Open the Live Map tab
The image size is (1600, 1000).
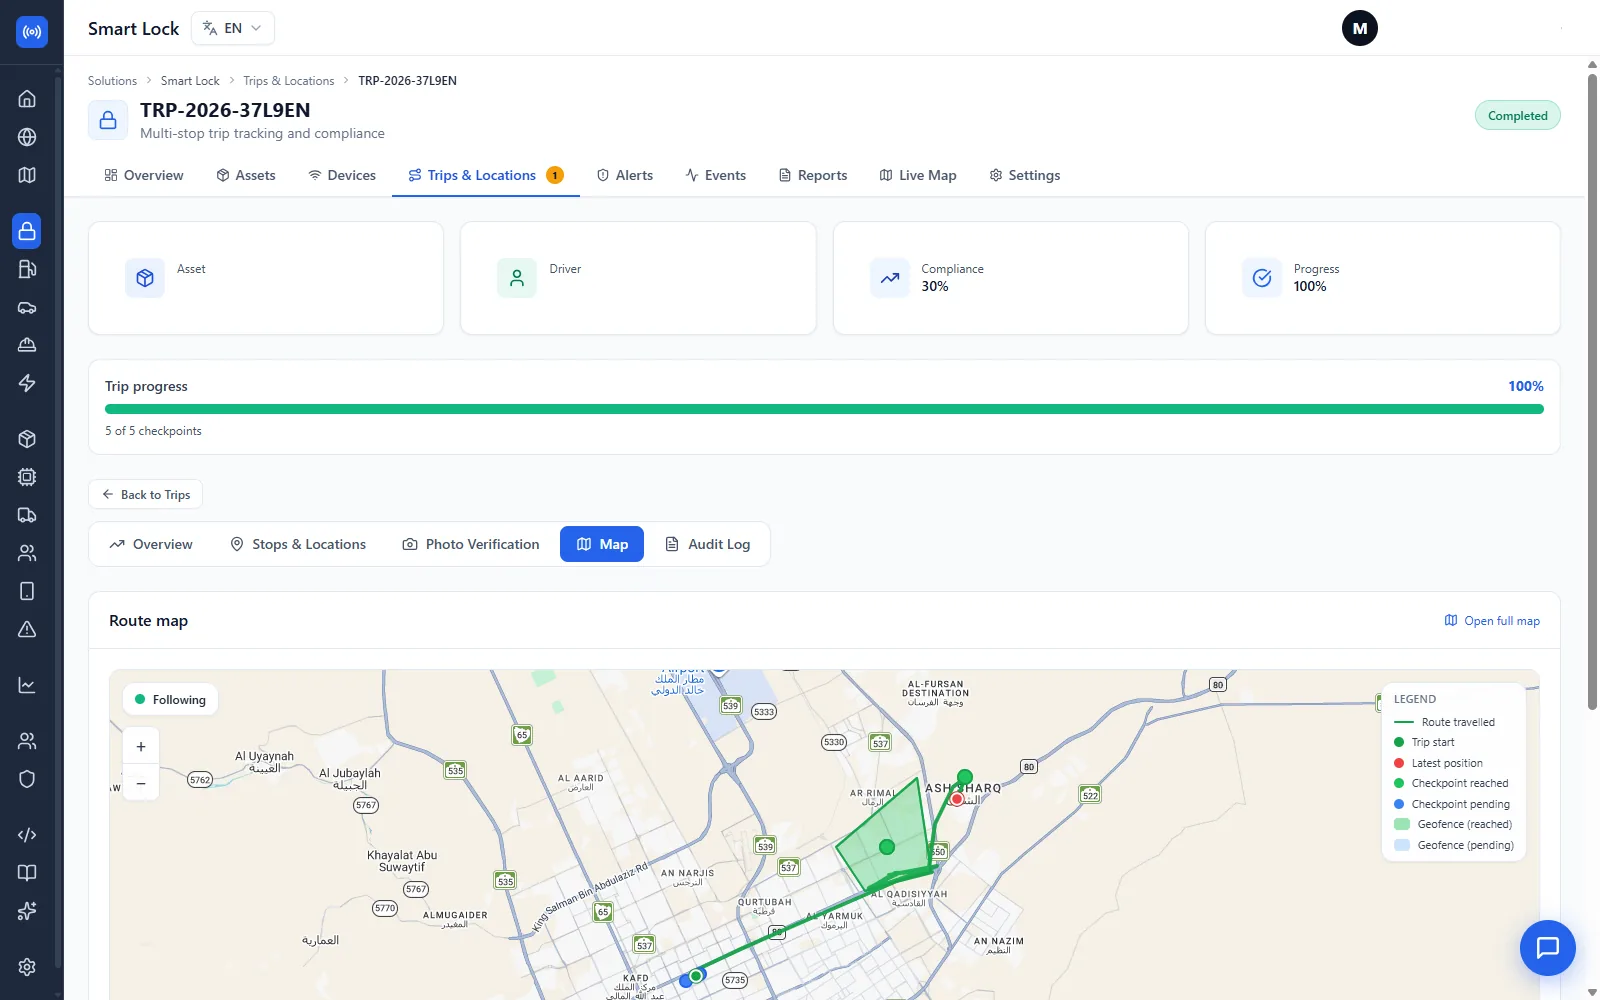[918, 175]
